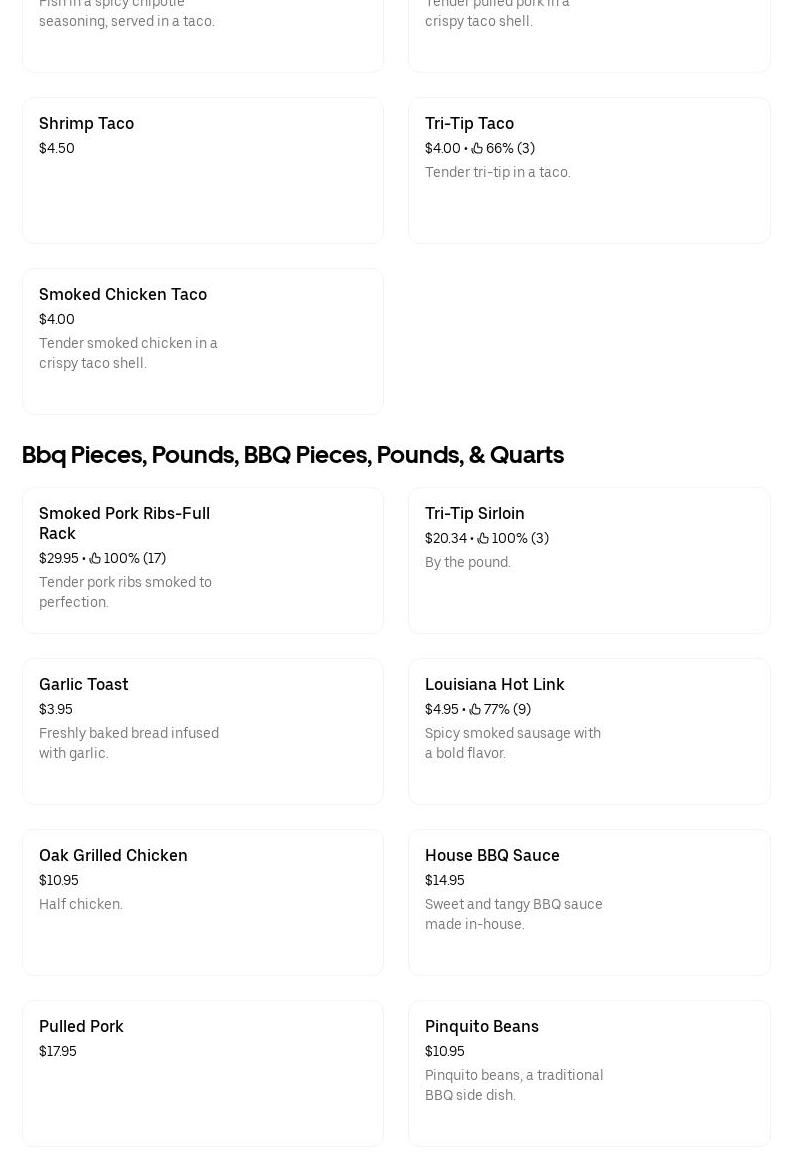Select the Shrimp Taco menu card
This screenshot has height=1162, width=804.
(203, 170)
